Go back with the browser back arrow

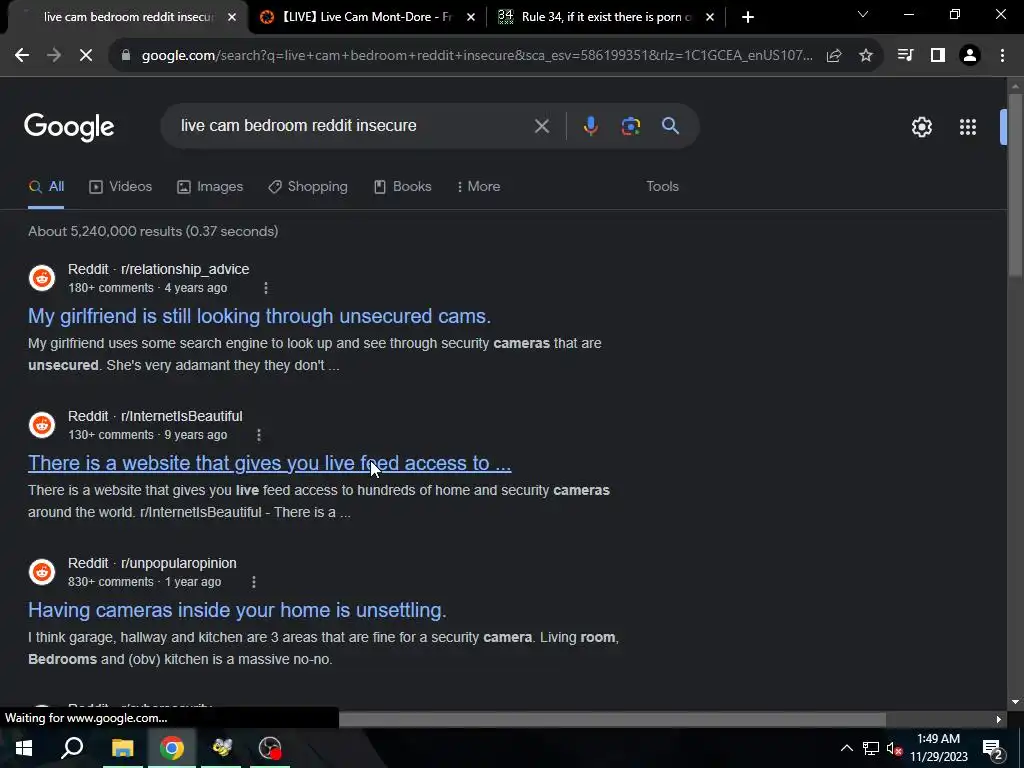(x=22, y=56)
